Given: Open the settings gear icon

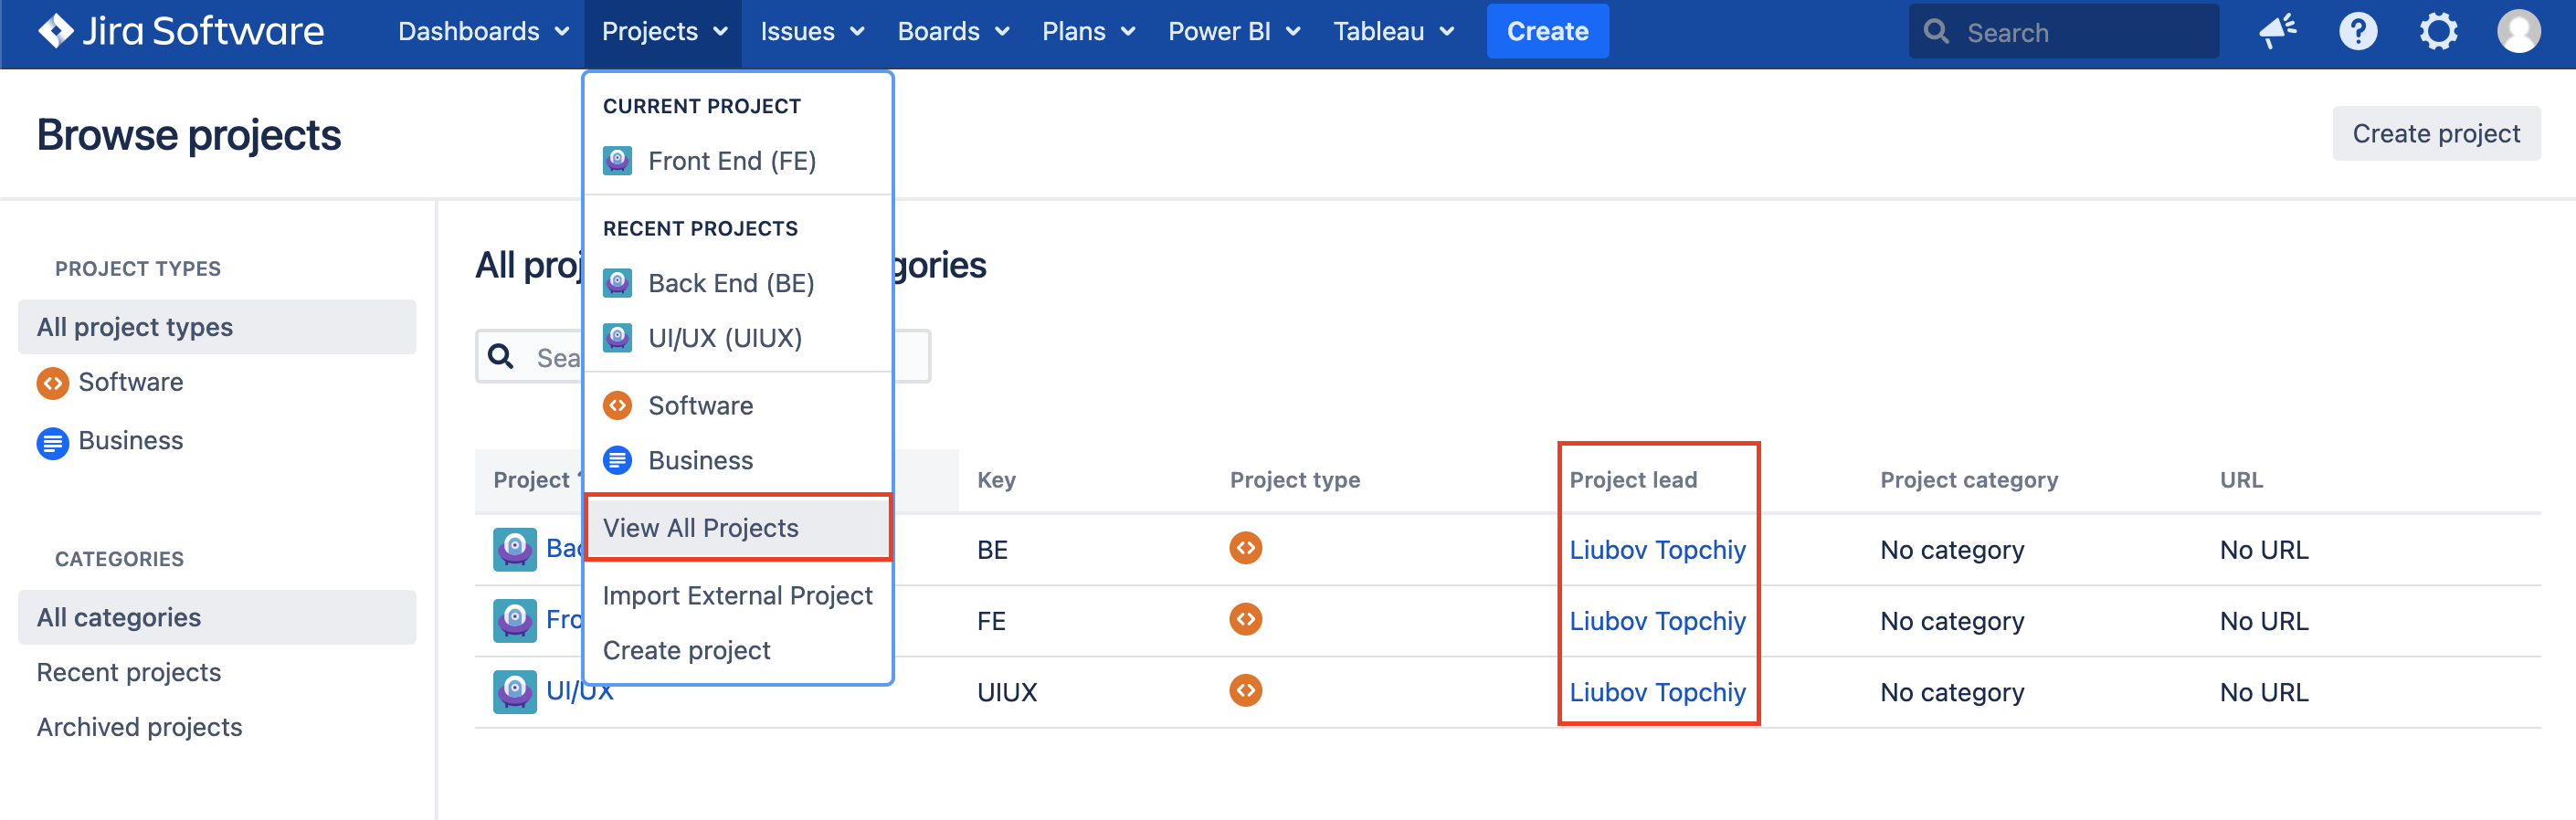Looking at the screenshot, I should click(x=2437, y=31).
